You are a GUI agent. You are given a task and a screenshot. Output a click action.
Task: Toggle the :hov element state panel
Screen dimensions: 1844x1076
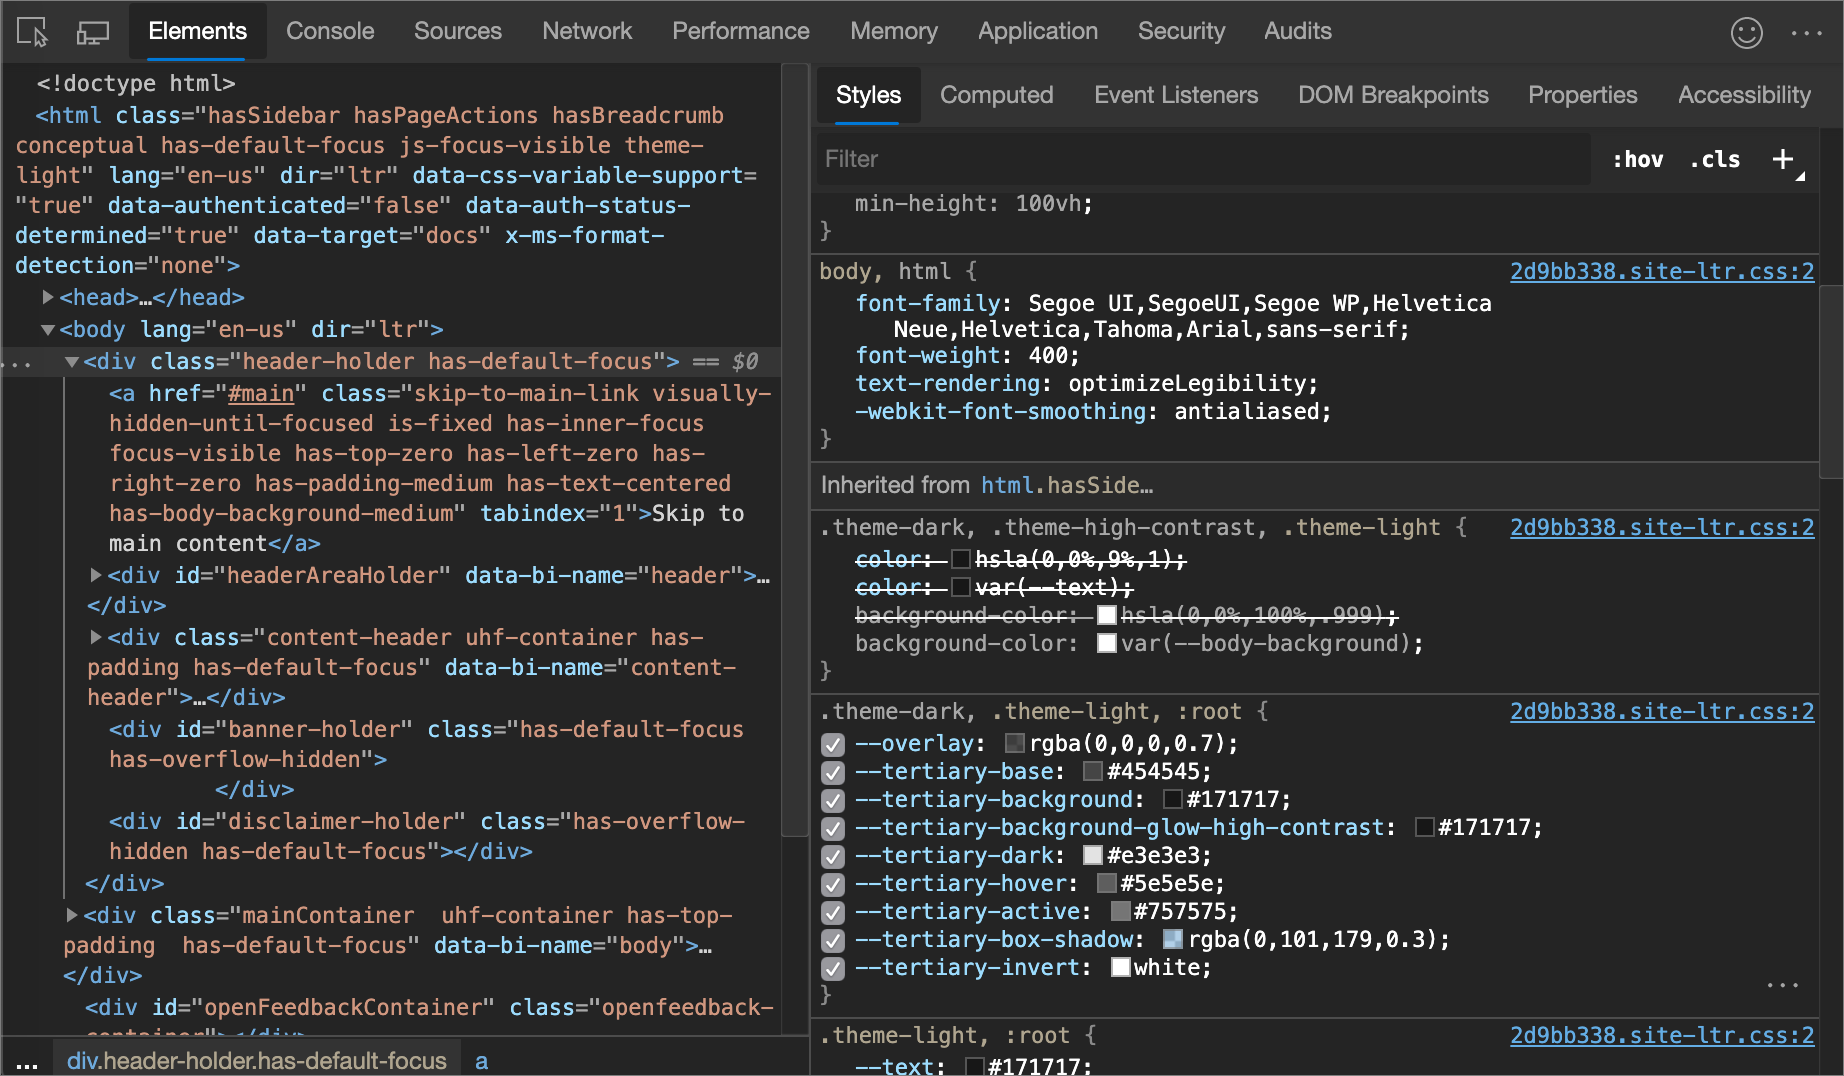1637,159
